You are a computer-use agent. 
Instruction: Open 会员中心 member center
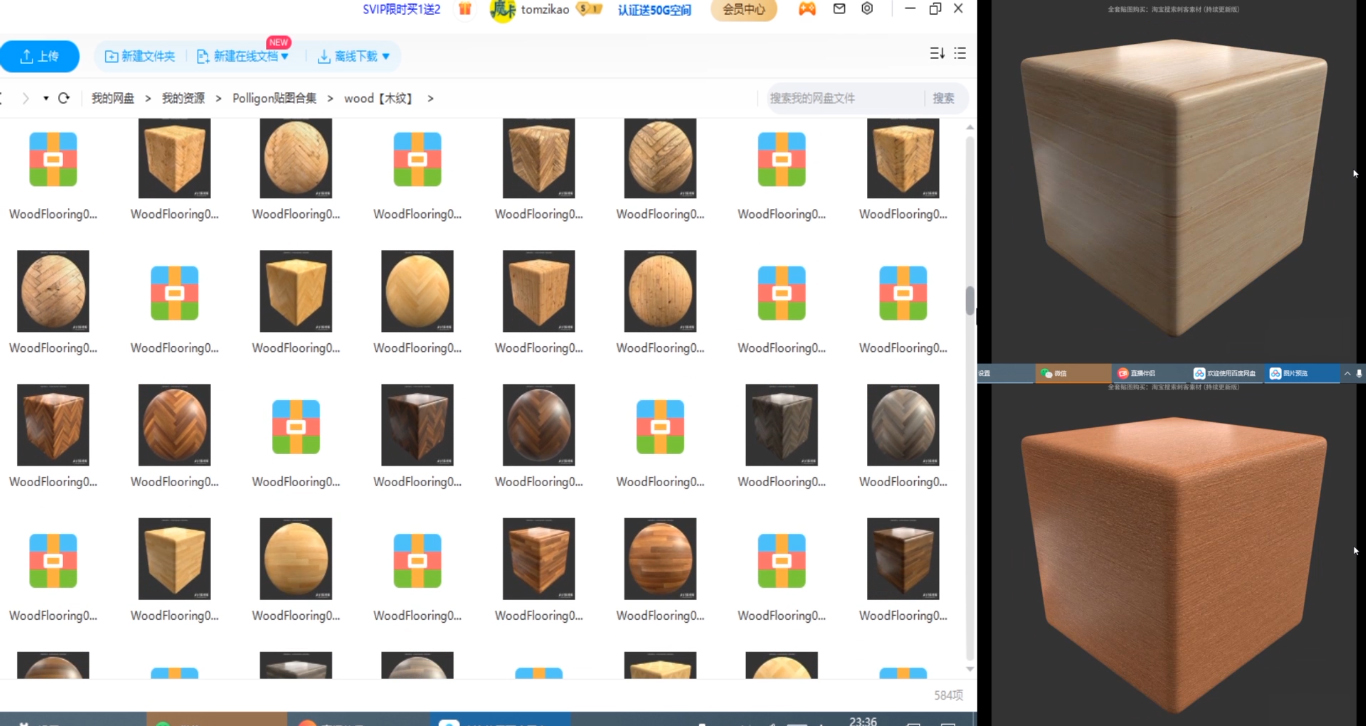[744, 10]
